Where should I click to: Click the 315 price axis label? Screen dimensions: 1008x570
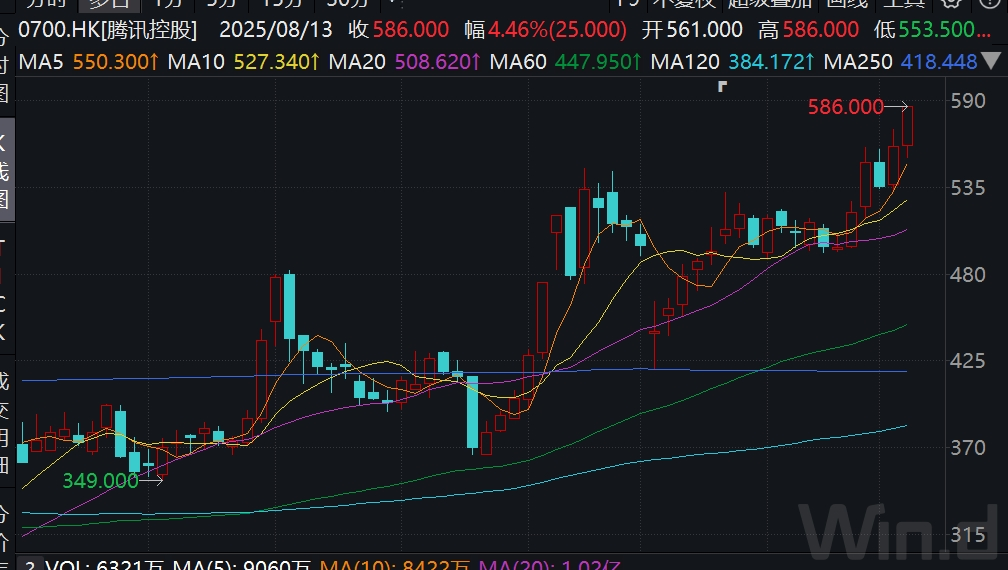[968, 534]
